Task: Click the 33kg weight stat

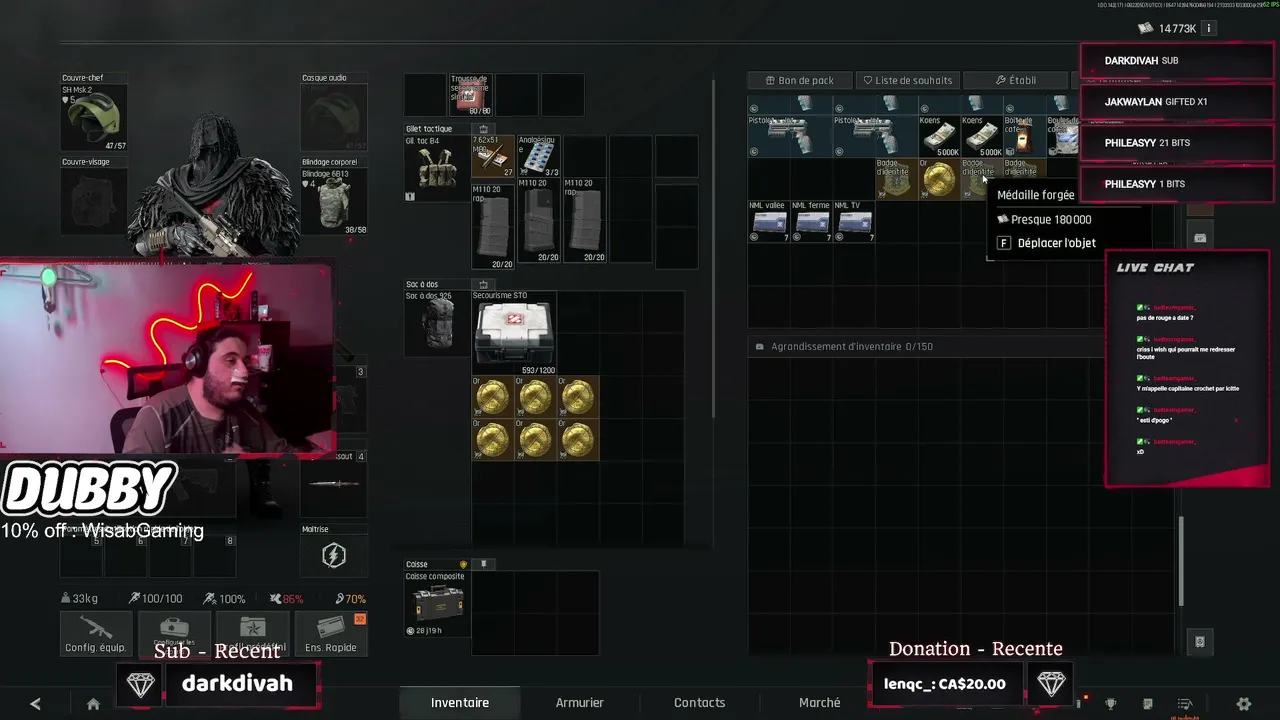Action: pyautogui.click(x=79, y=599)
